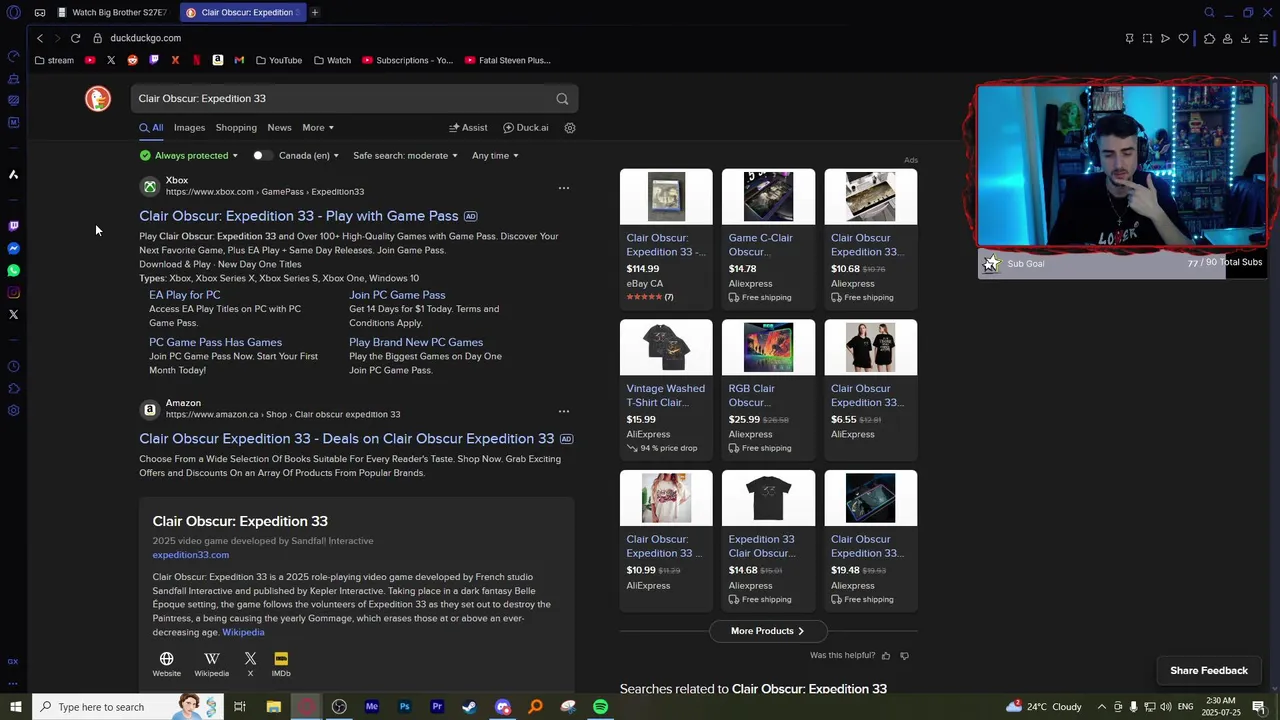Open the Wikipedia icon in the info card
The image size is (1280, 720).
click(212, 664)
